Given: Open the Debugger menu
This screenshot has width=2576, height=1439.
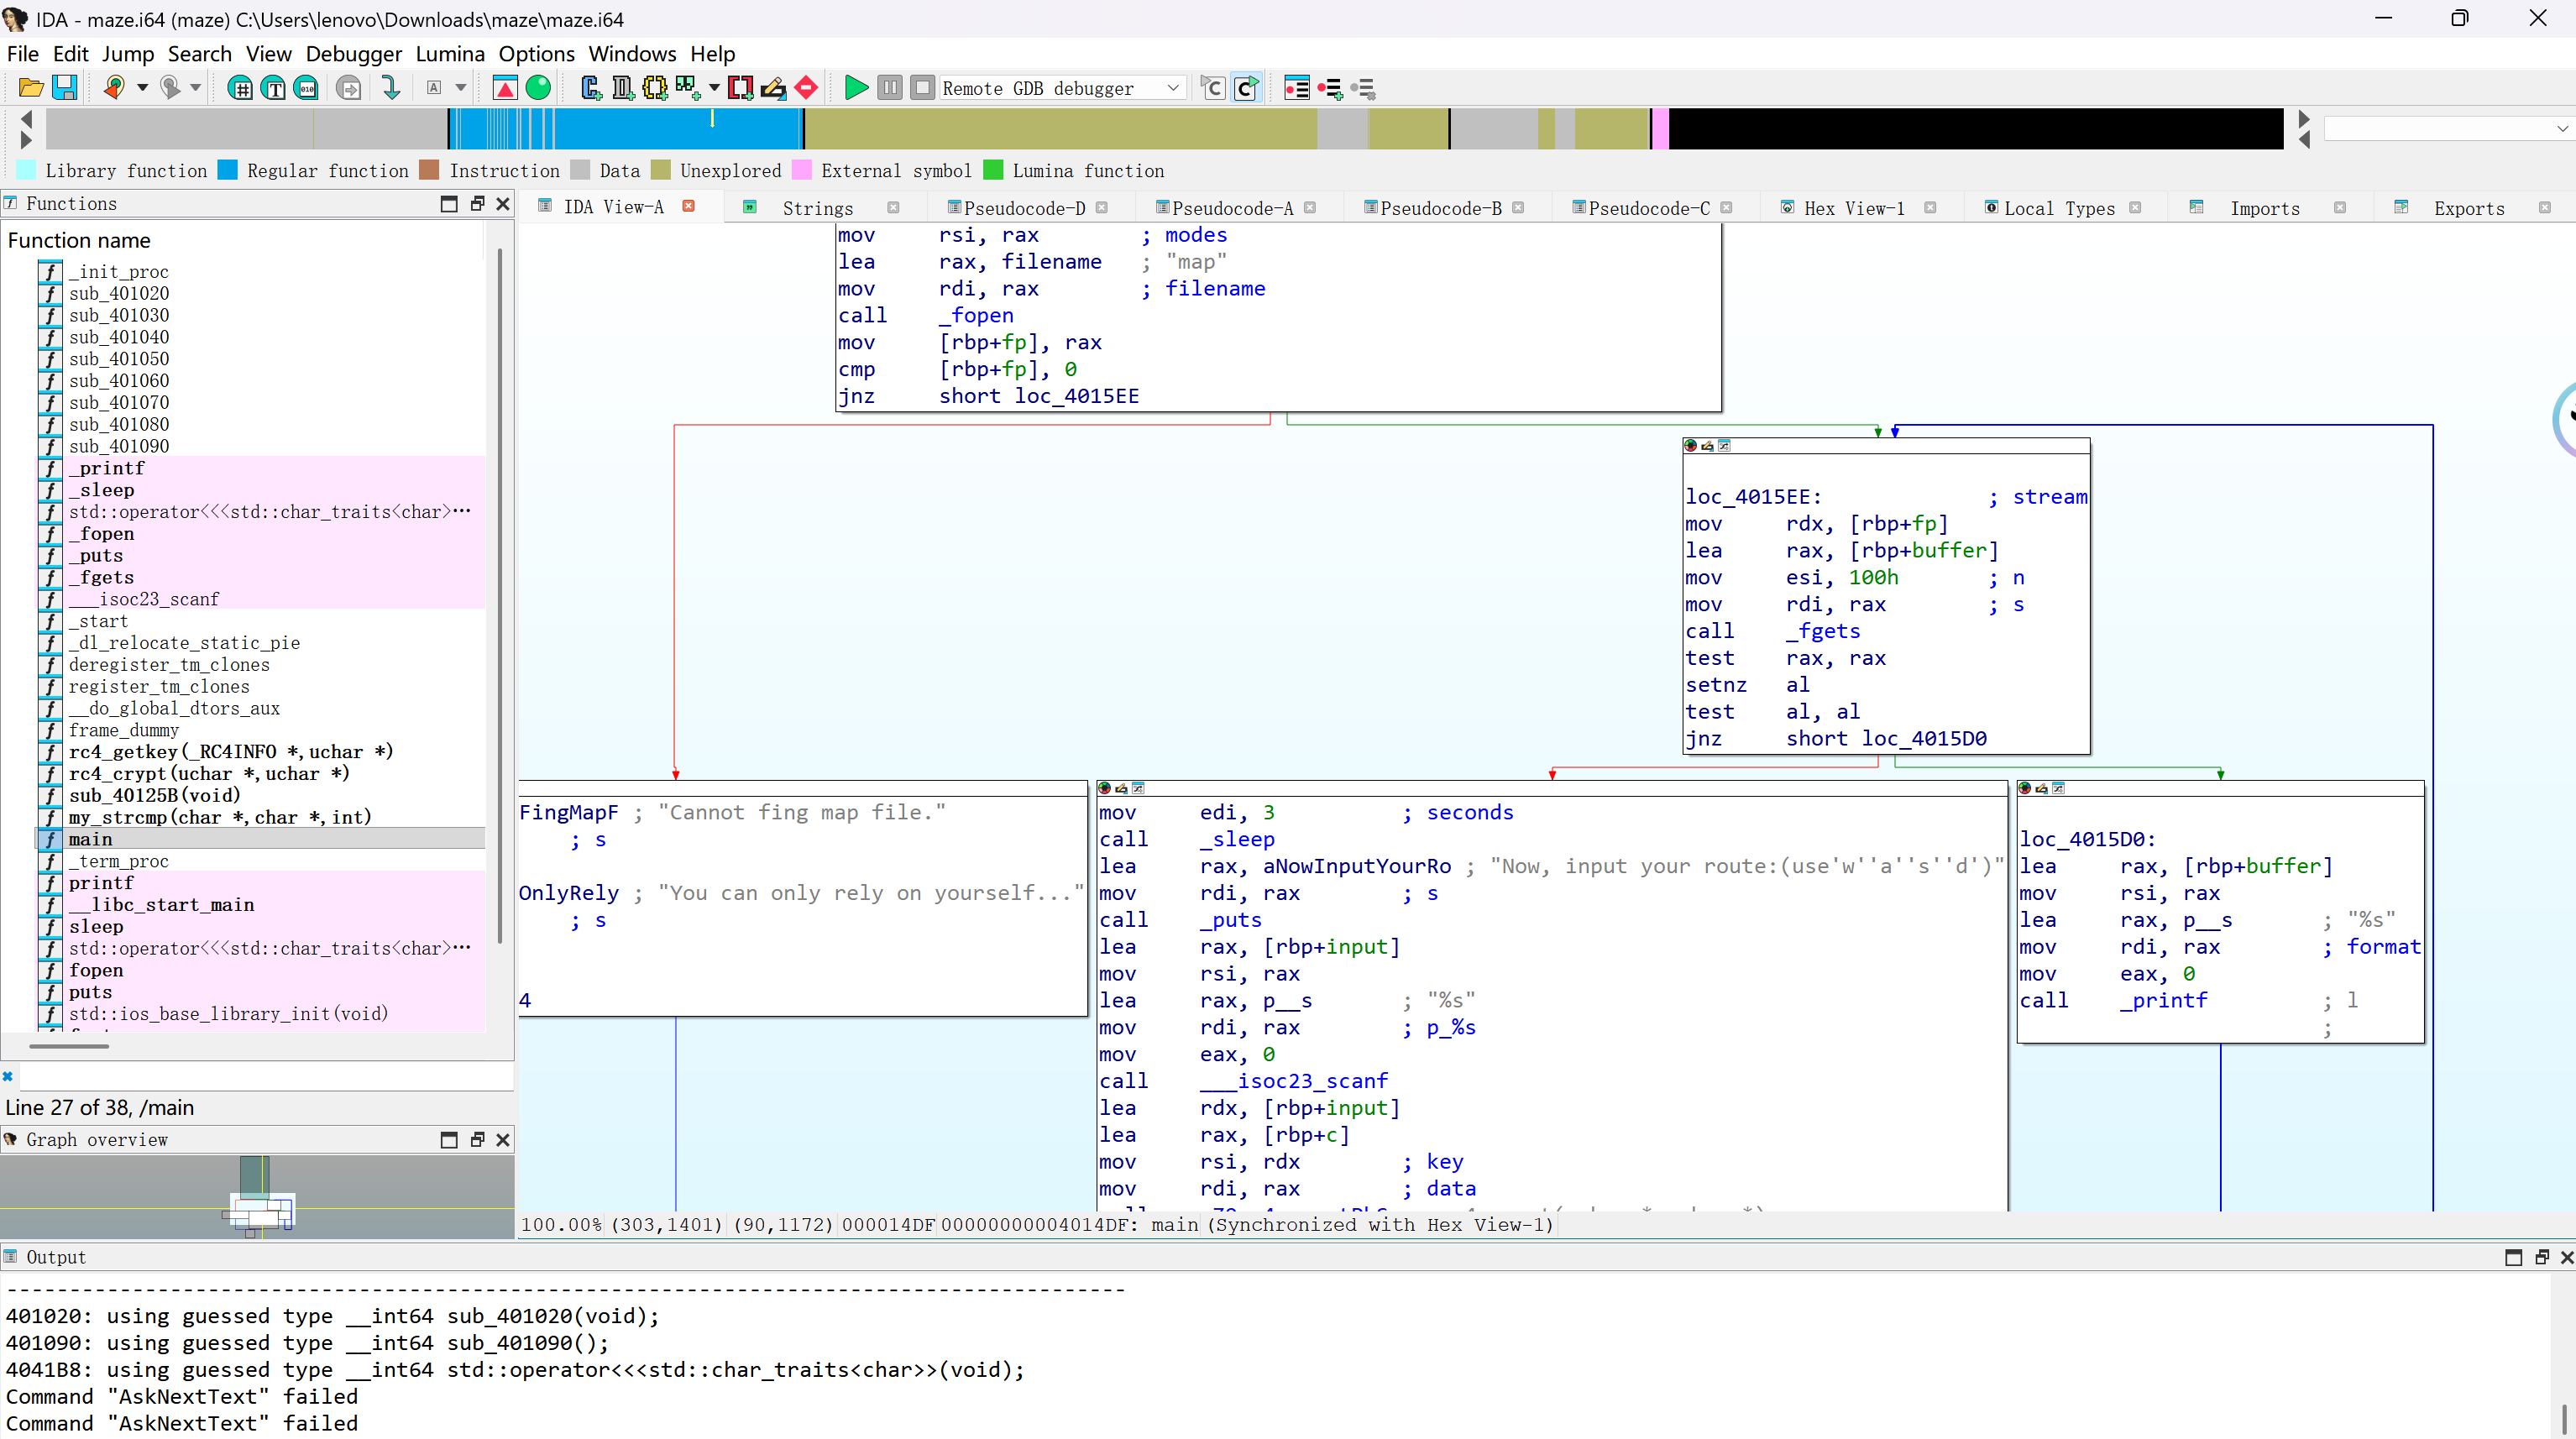Looking at the screenshot, I should click(353, 53).
